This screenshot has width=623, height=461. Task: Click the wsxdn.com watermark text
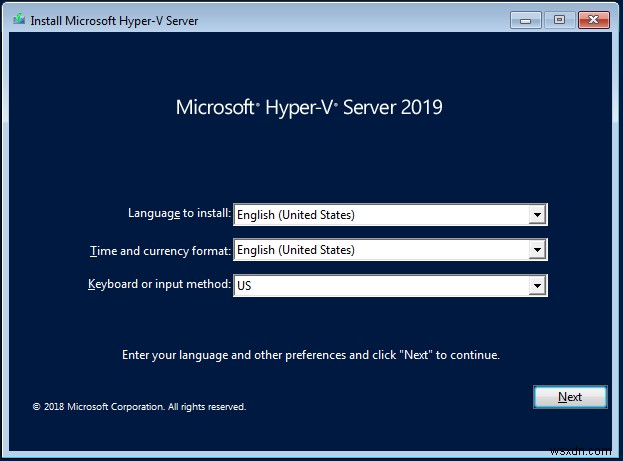(592, 452)
